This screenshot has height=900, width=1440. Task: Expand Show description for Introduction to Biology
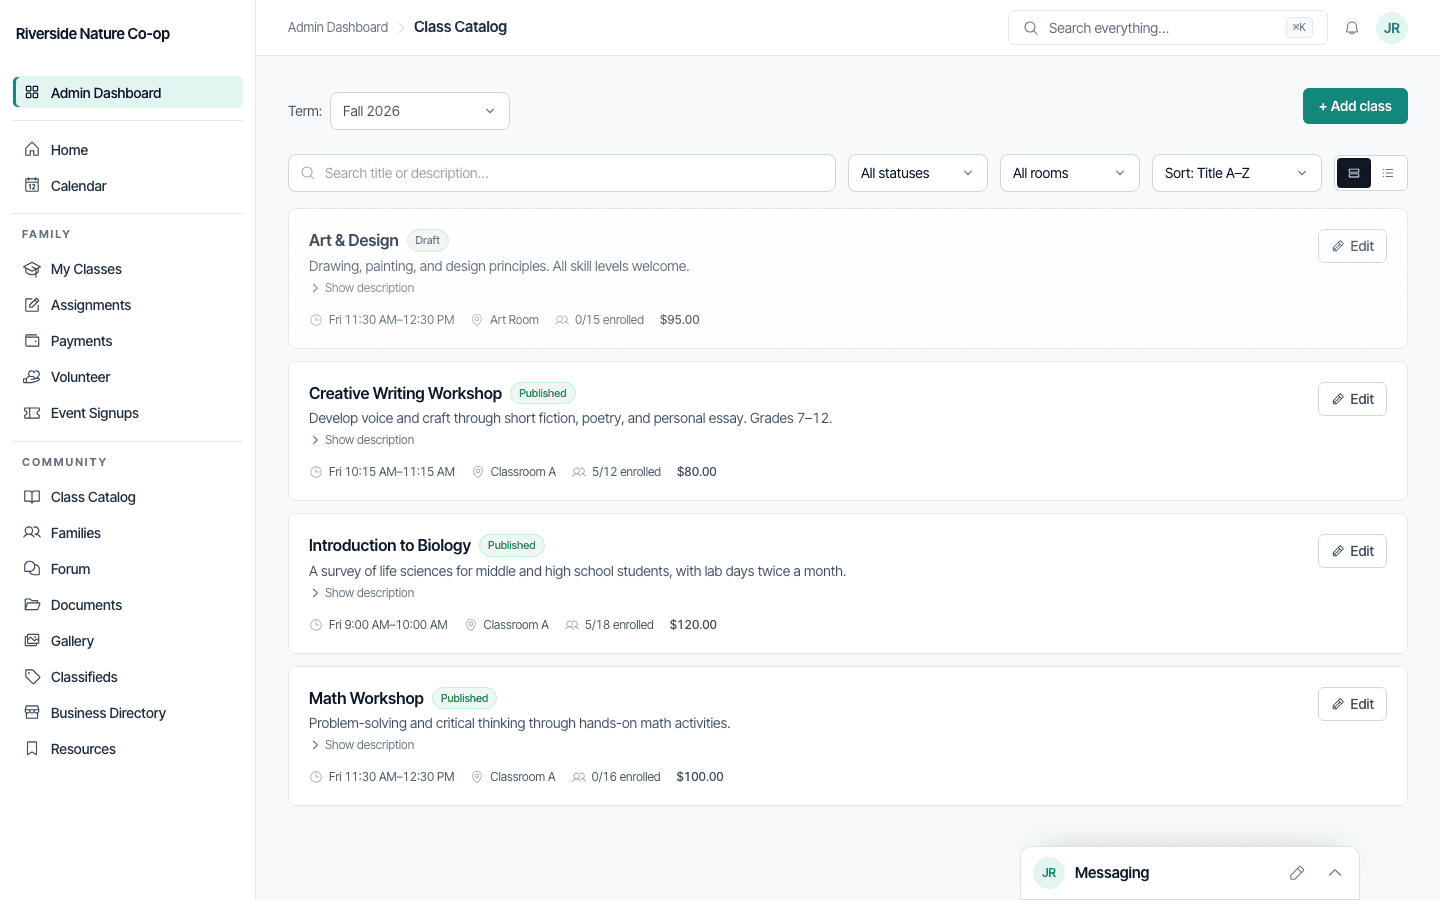tap(362, 593)
